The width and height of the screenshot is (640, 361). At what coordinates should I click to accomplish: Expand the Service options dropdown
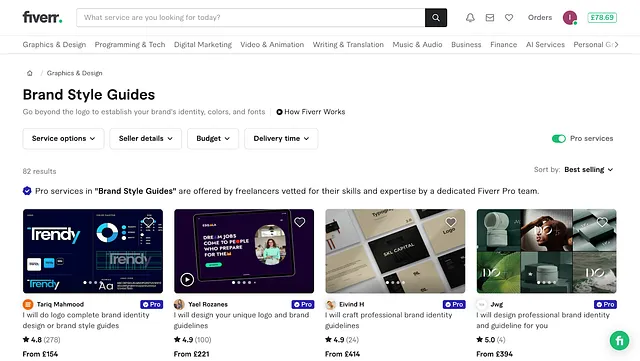(63, 138)
